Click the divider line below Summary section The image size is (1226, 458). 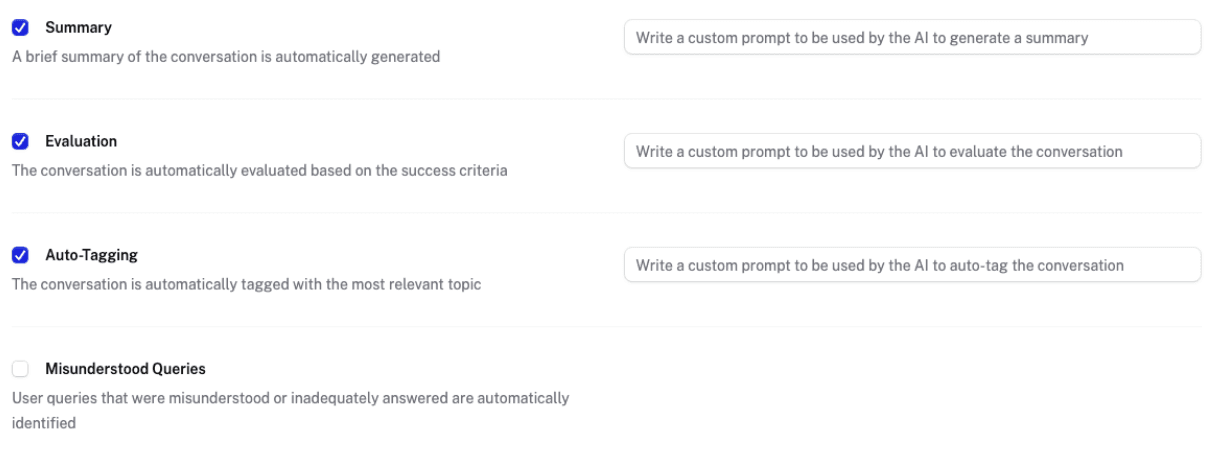(605, 99)
